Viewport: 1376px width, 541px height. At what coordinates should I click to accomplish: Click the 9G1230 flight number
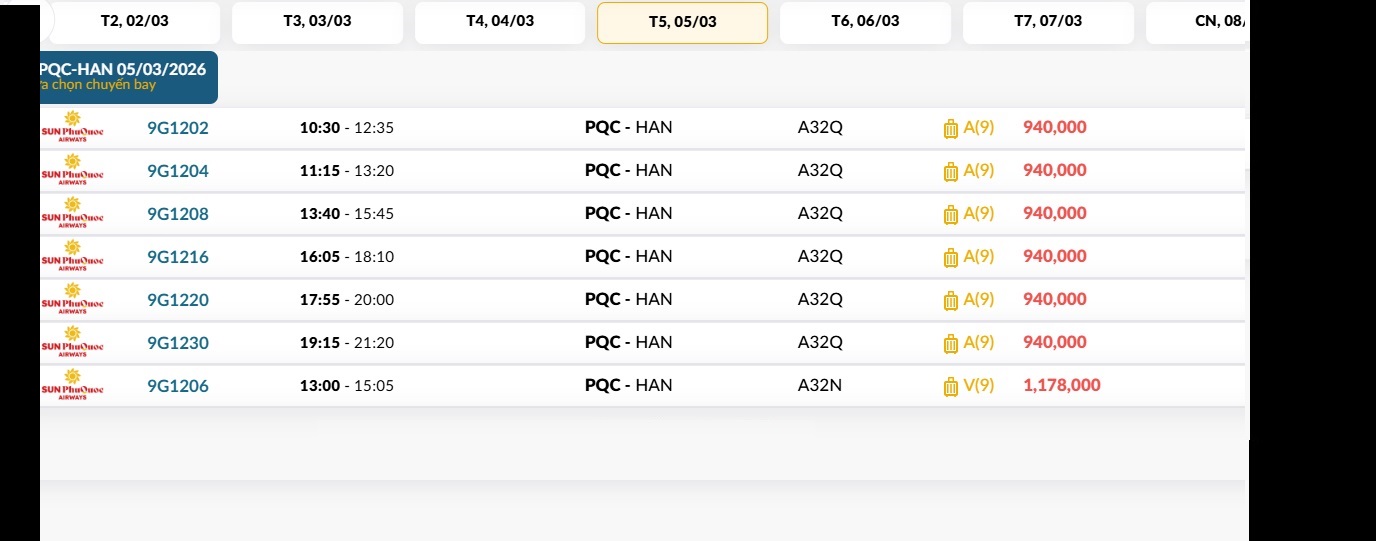click(x=178, y=343)
